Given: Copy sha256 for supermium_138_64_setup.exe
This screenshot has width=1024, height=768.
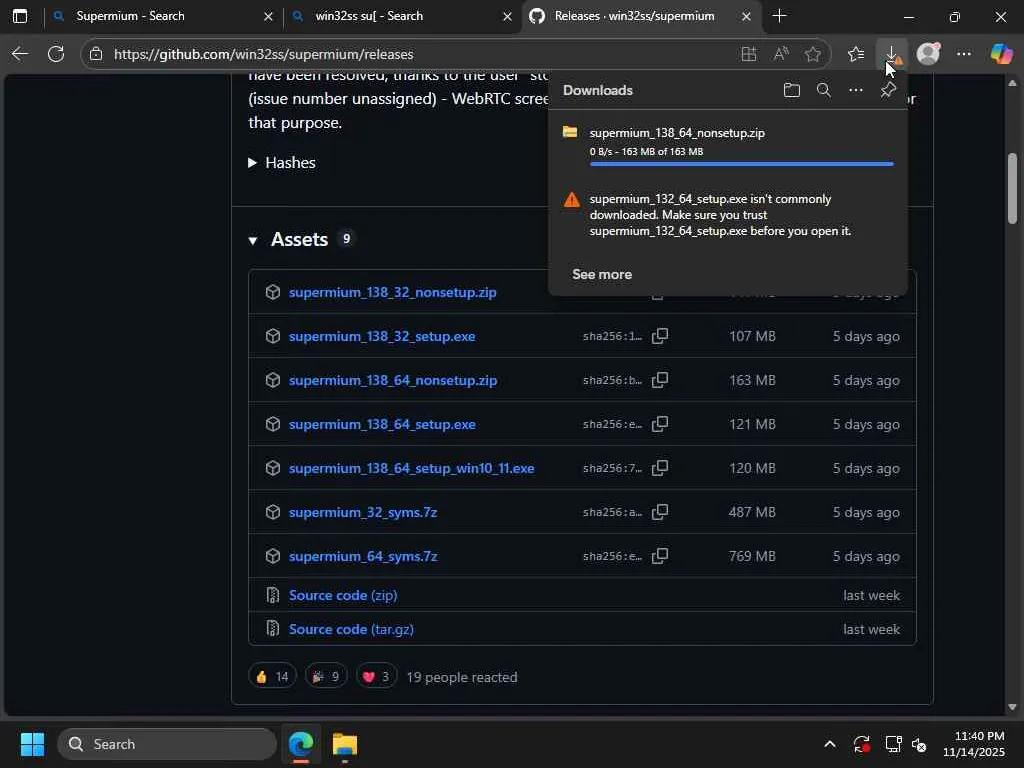Looking at the screenshot, I should pos(660,424).
